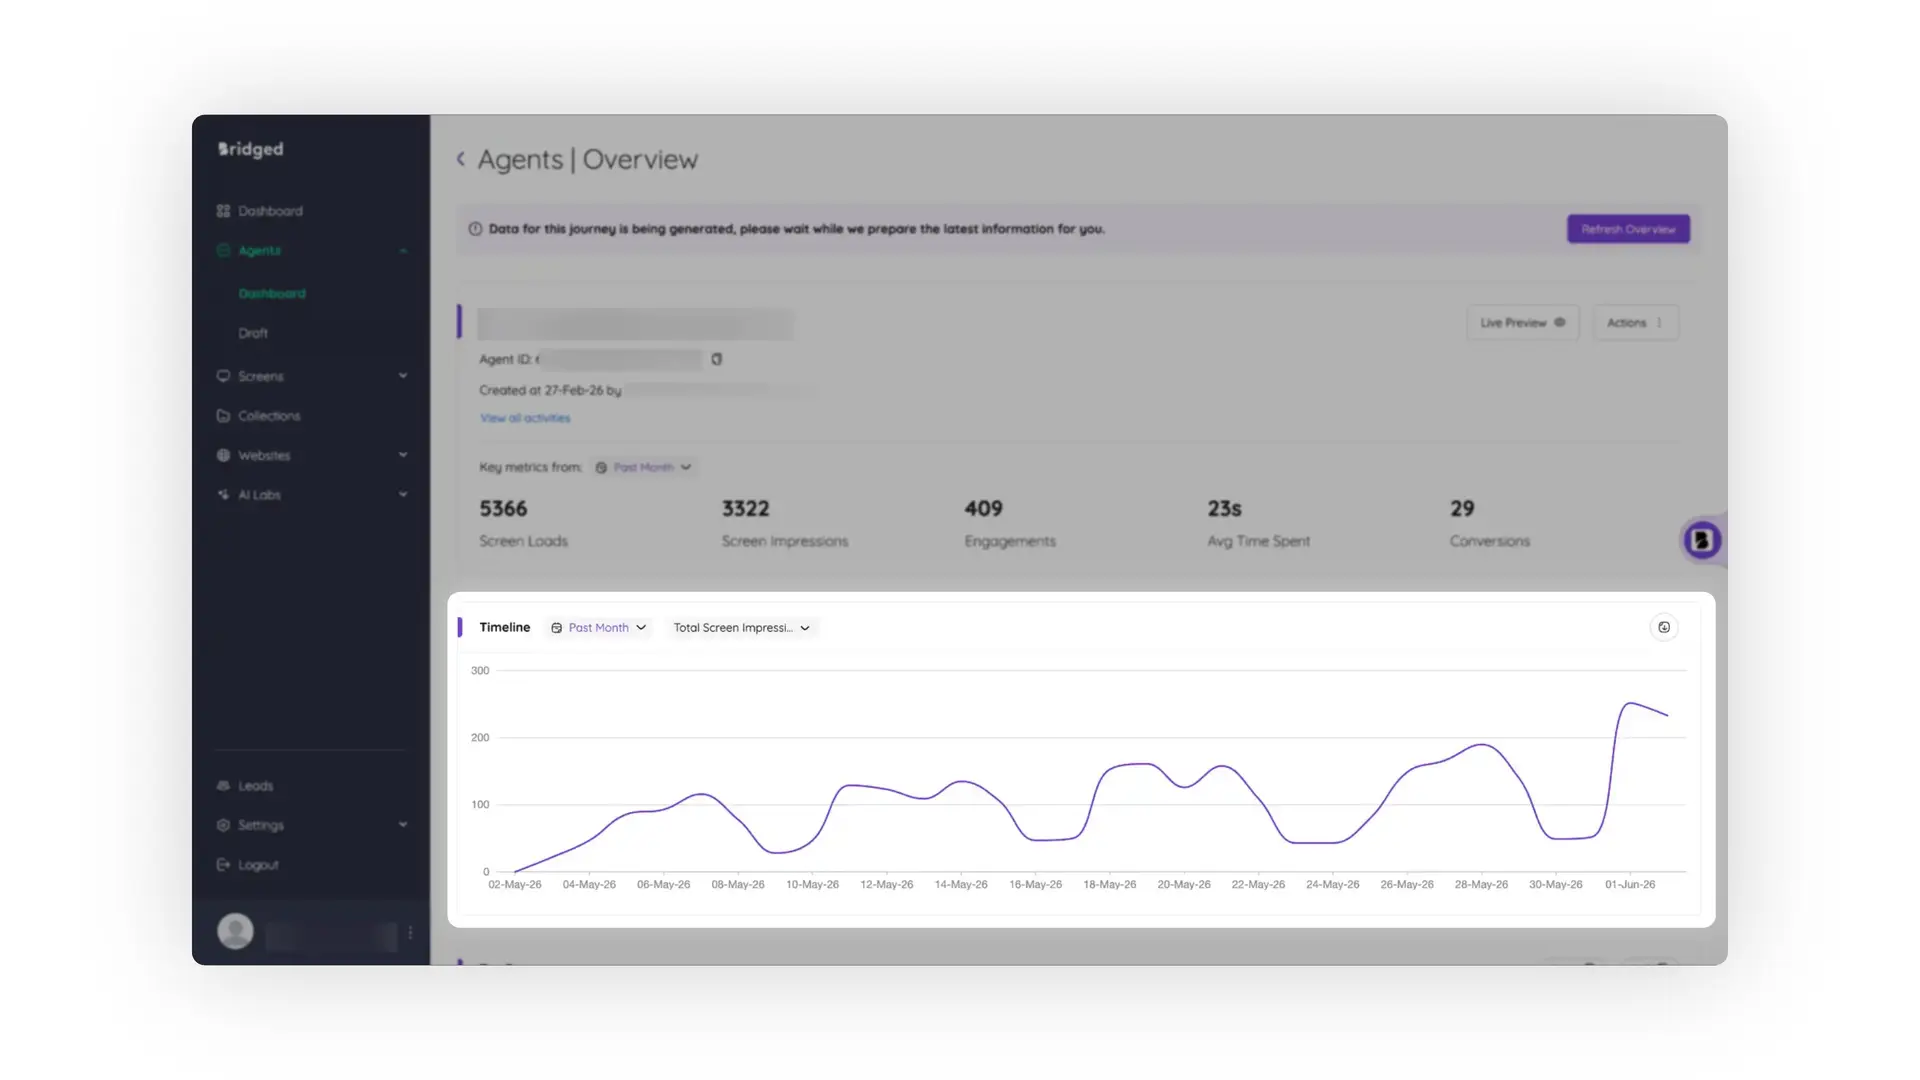Expand the Websites section chevron

click(x=403, y=455)
